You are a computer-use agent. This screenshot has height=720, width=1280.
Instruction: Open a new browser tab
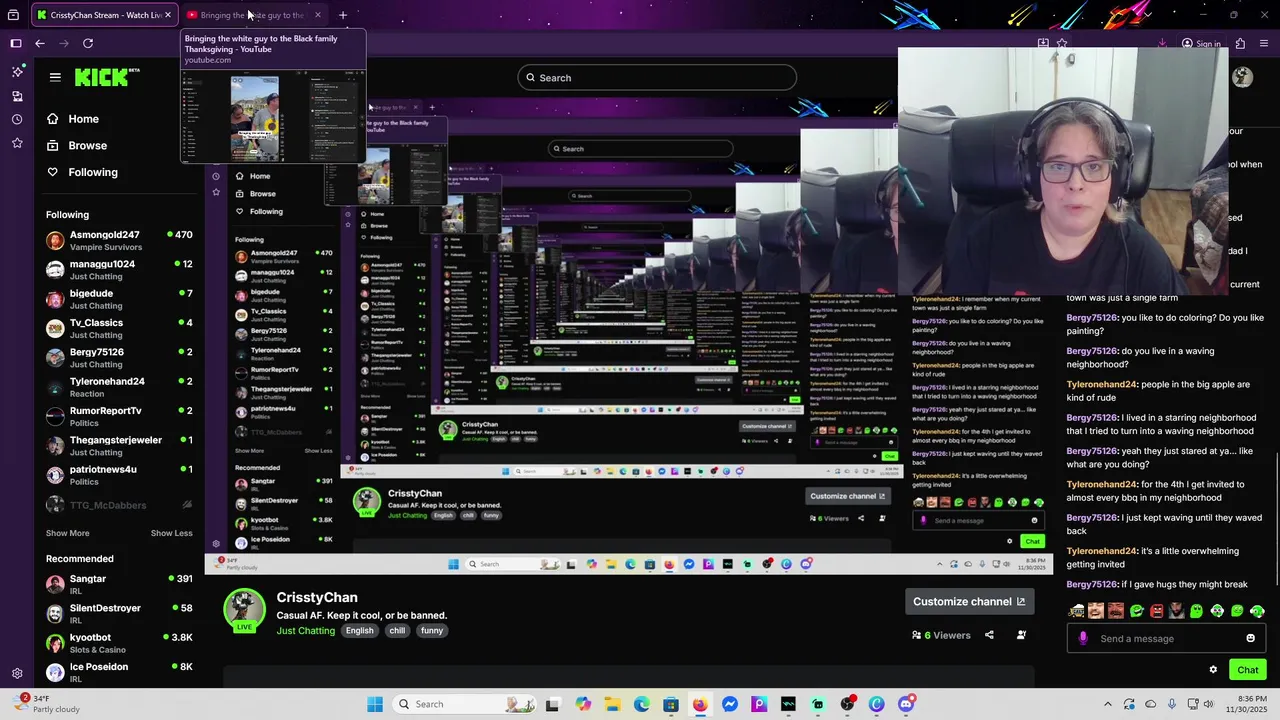[342, 15]
